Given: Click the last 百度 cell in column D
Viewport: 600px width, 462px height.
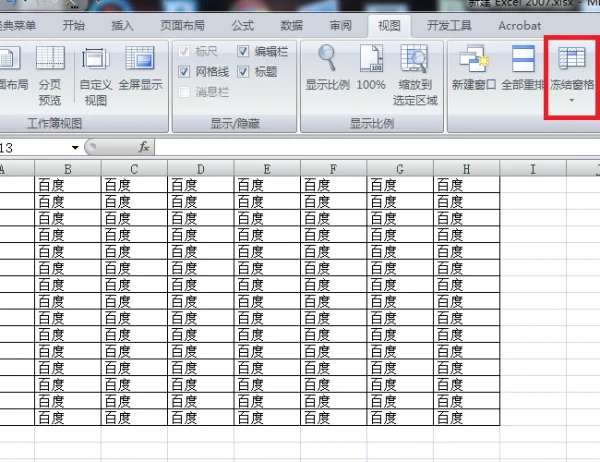Looking at the screenshot, I should tap(201, 417).
